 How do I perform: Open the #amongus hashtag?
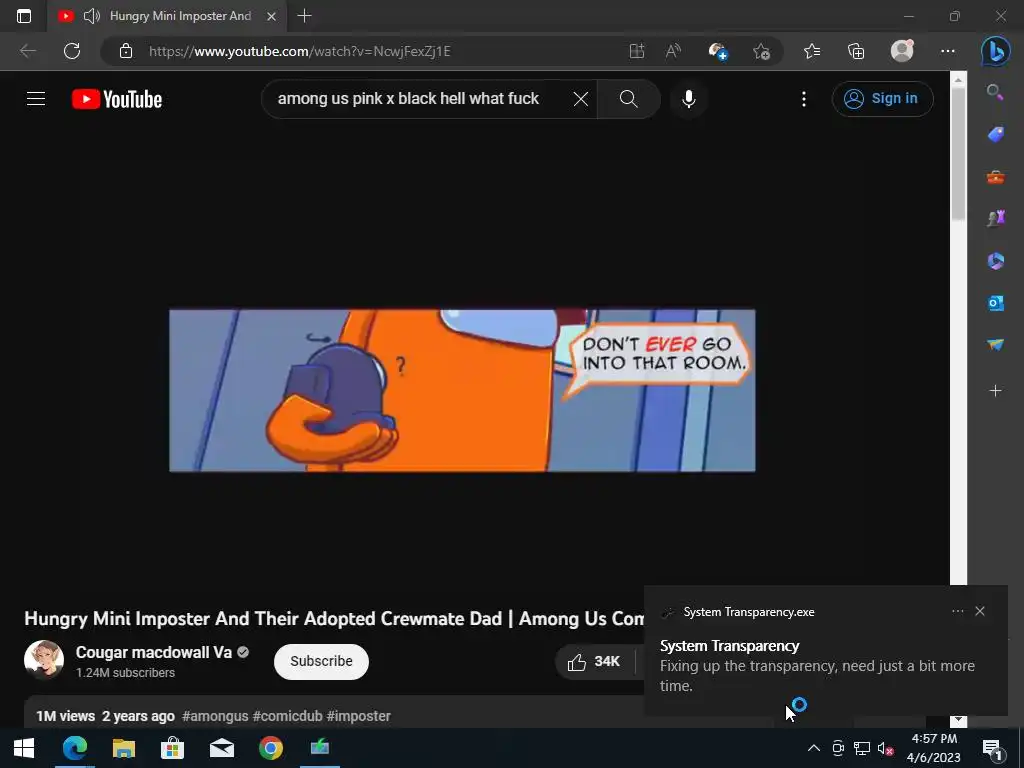pos(215,716)
